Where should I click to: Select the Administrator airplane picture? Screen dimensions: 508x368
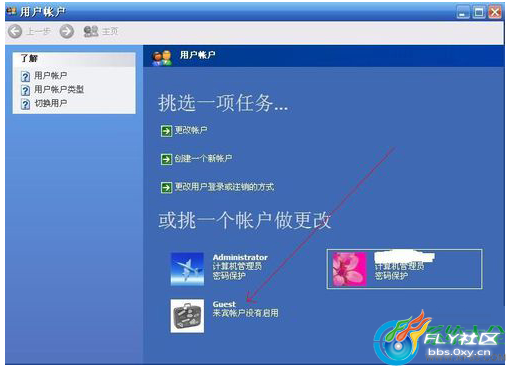coord(187,269)
